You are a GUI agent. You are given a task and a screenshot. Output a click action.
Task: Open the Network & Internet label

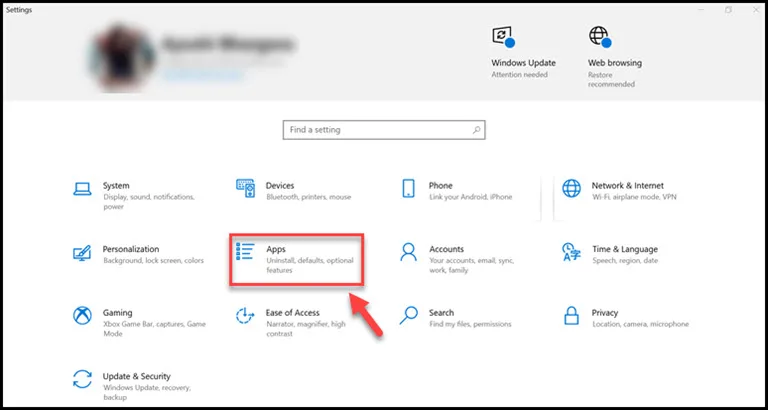[627, 186]
